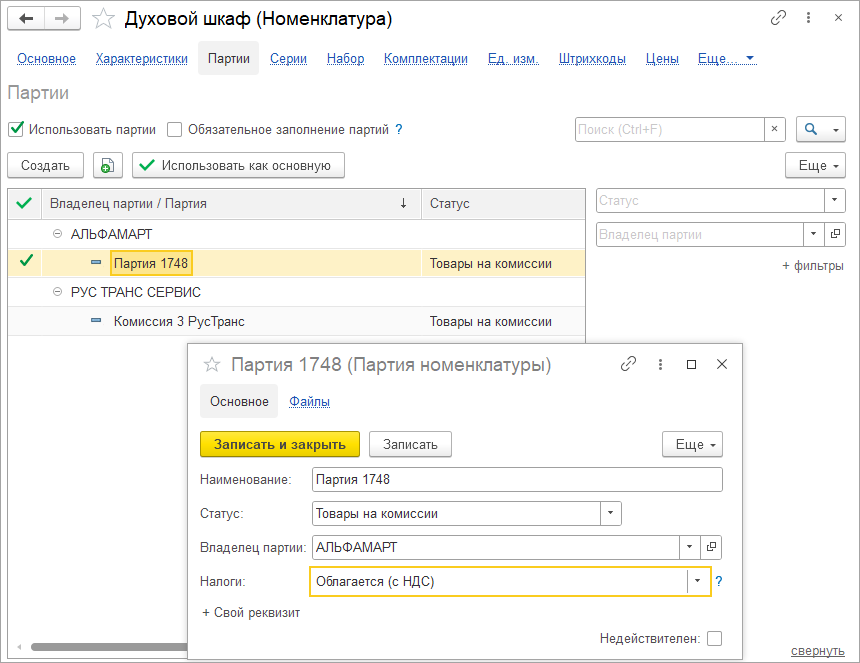860x663 pixels.
Task: Click + Свой реквизит link
Action: tap(251, 613)
